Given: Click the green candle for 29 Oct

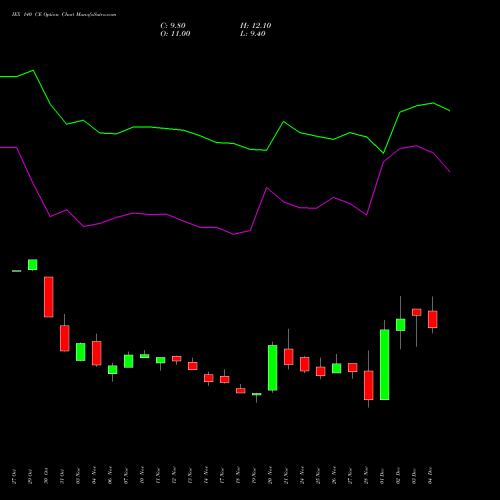Looking at the screenshot, I should pyautogui.click(x=33, y=265).
